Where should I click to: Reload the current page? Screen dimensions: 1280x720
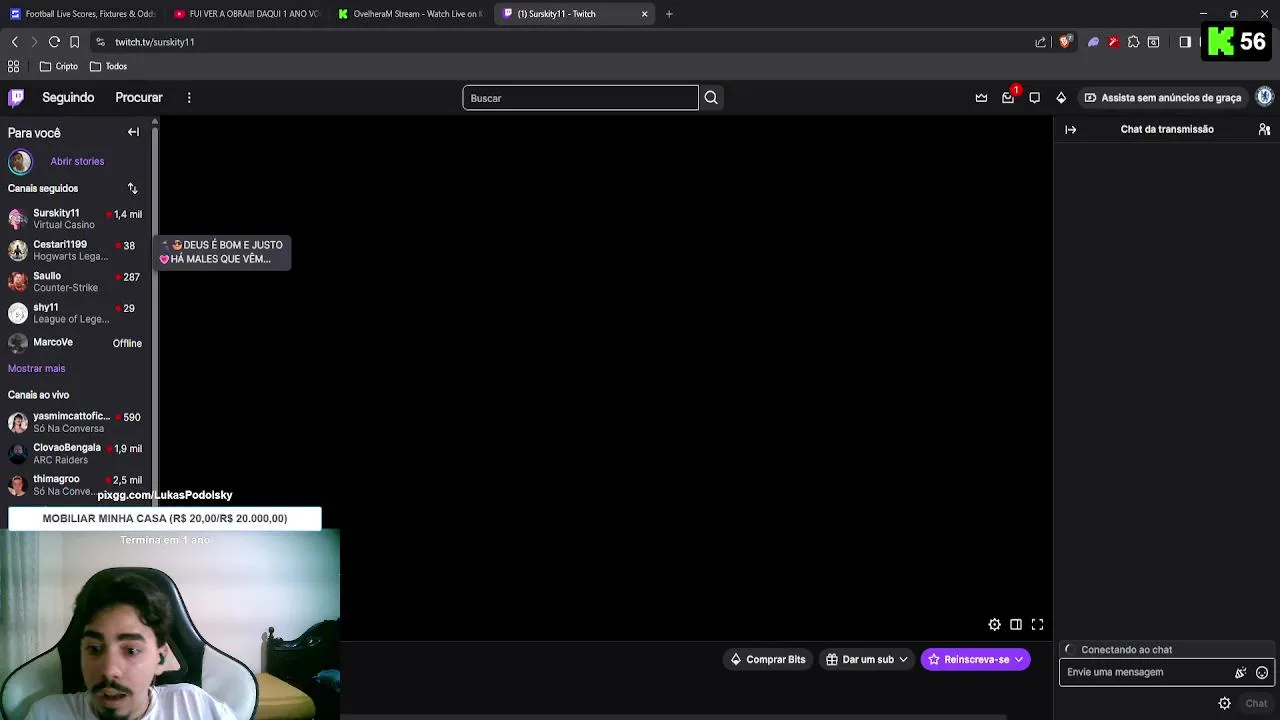[x=54, y=42]
